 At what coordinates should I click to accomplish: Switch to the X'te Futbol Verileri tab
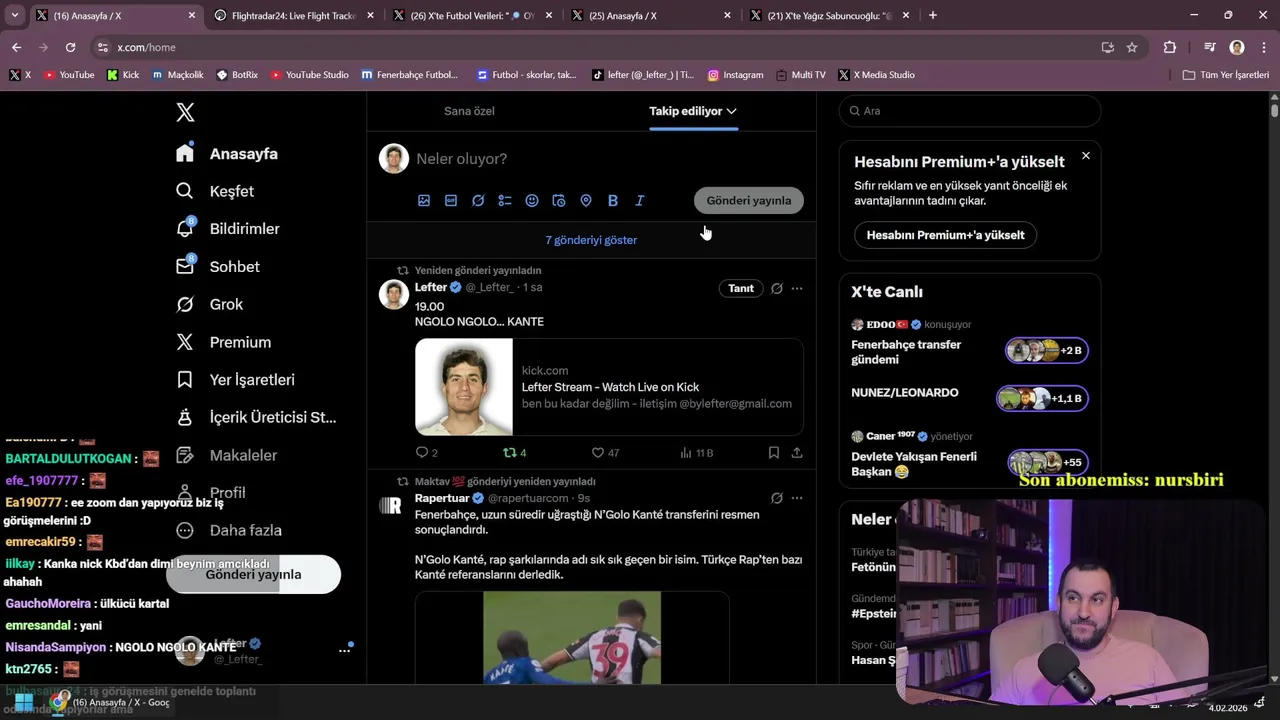click(x=472, y=15)
